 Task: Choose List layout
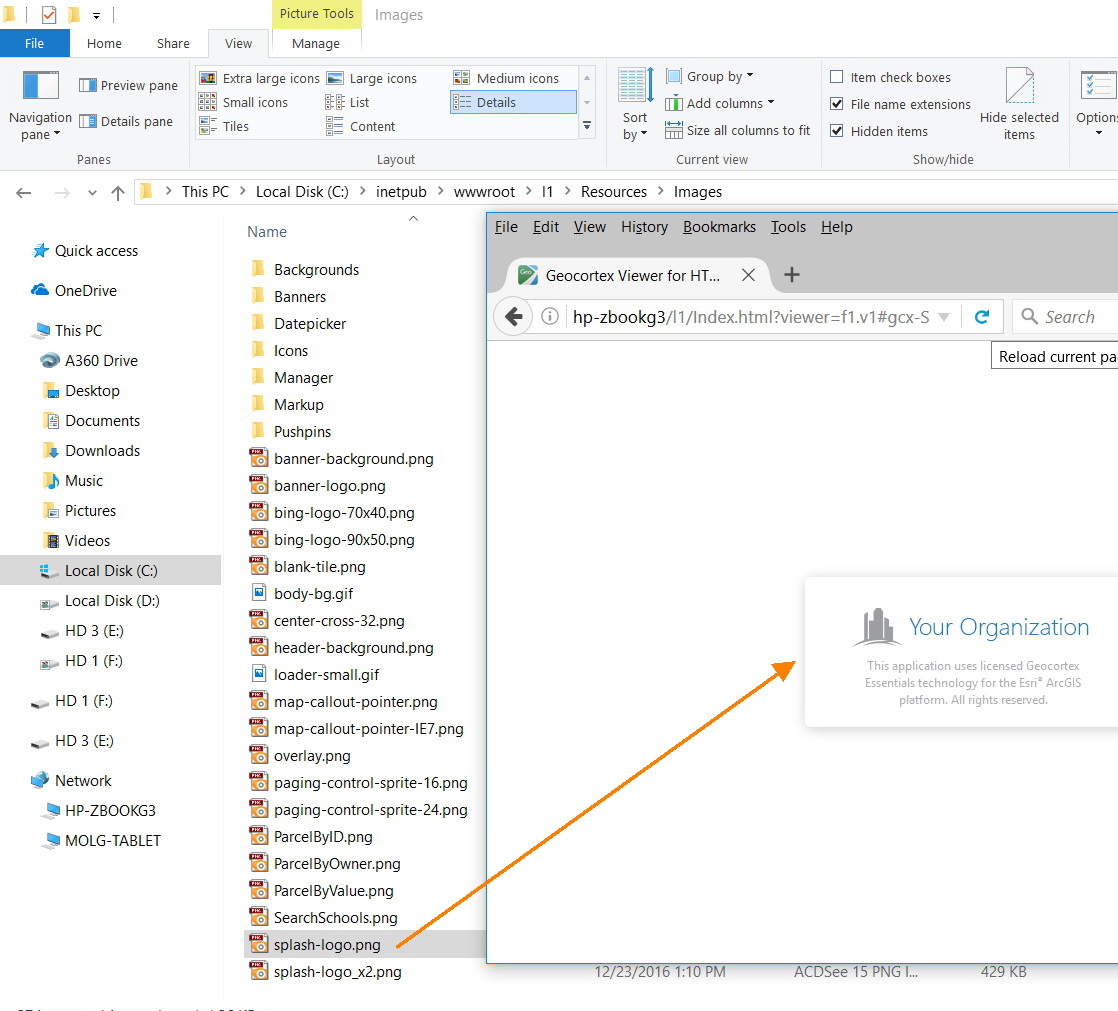(x=348, y=102)
